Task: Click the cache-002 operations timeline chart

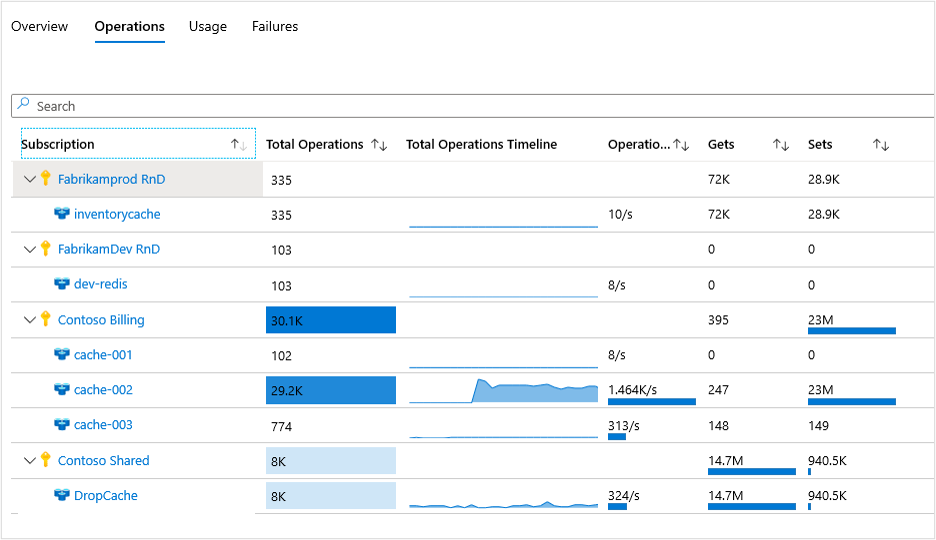Action: pyautogui.click(x=503, y=390)
